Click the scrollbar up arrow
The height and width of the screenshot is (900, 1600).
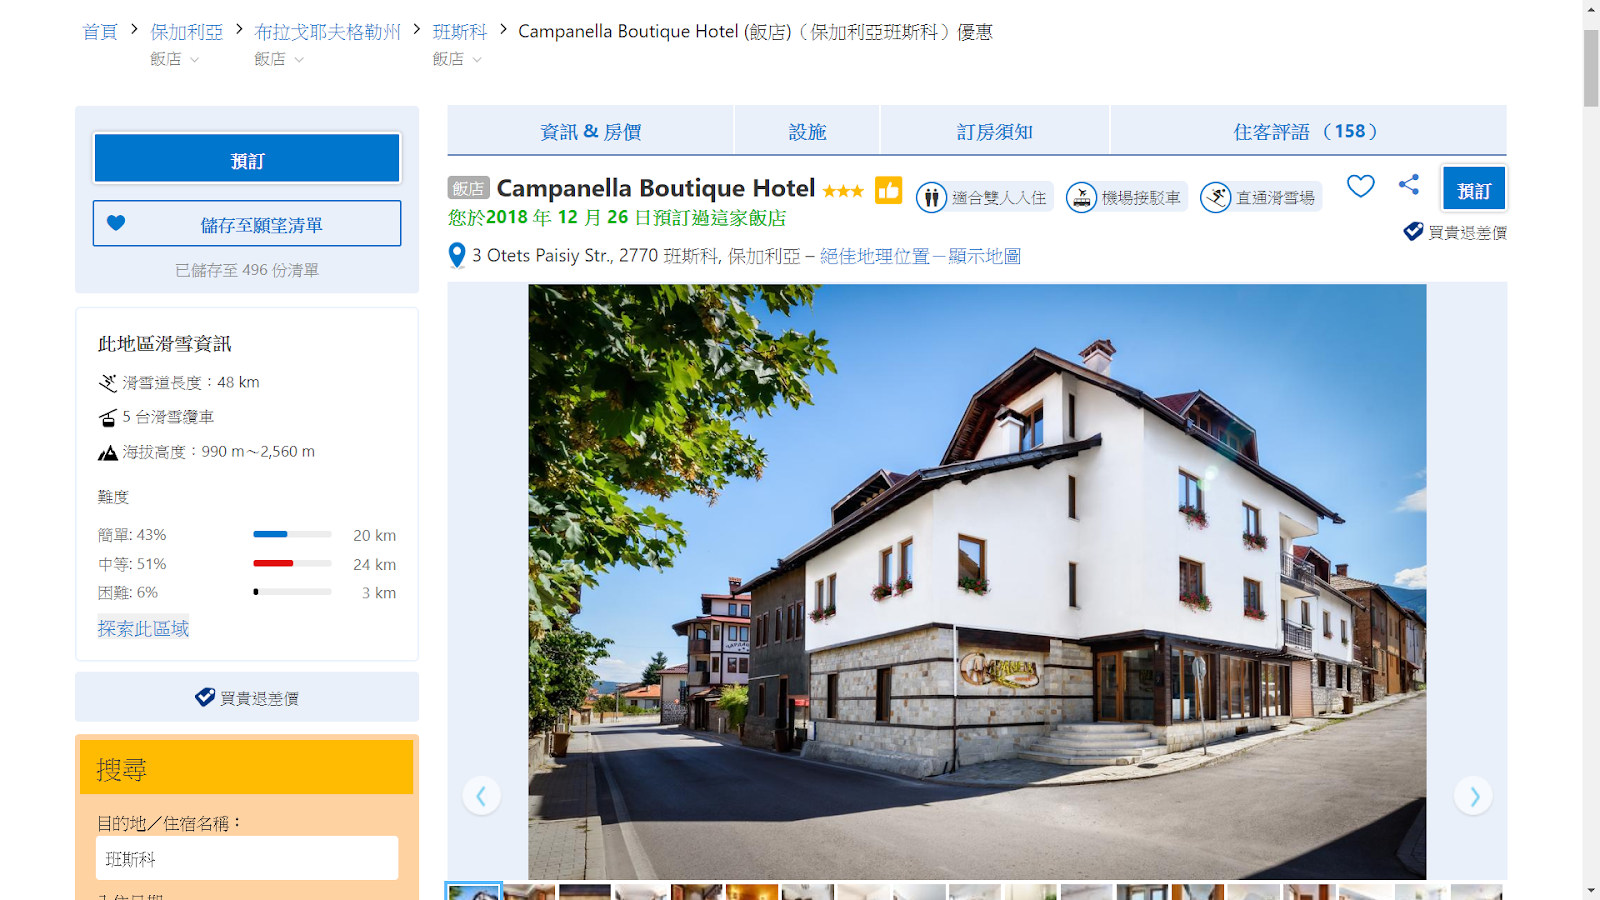(1591, 9)
